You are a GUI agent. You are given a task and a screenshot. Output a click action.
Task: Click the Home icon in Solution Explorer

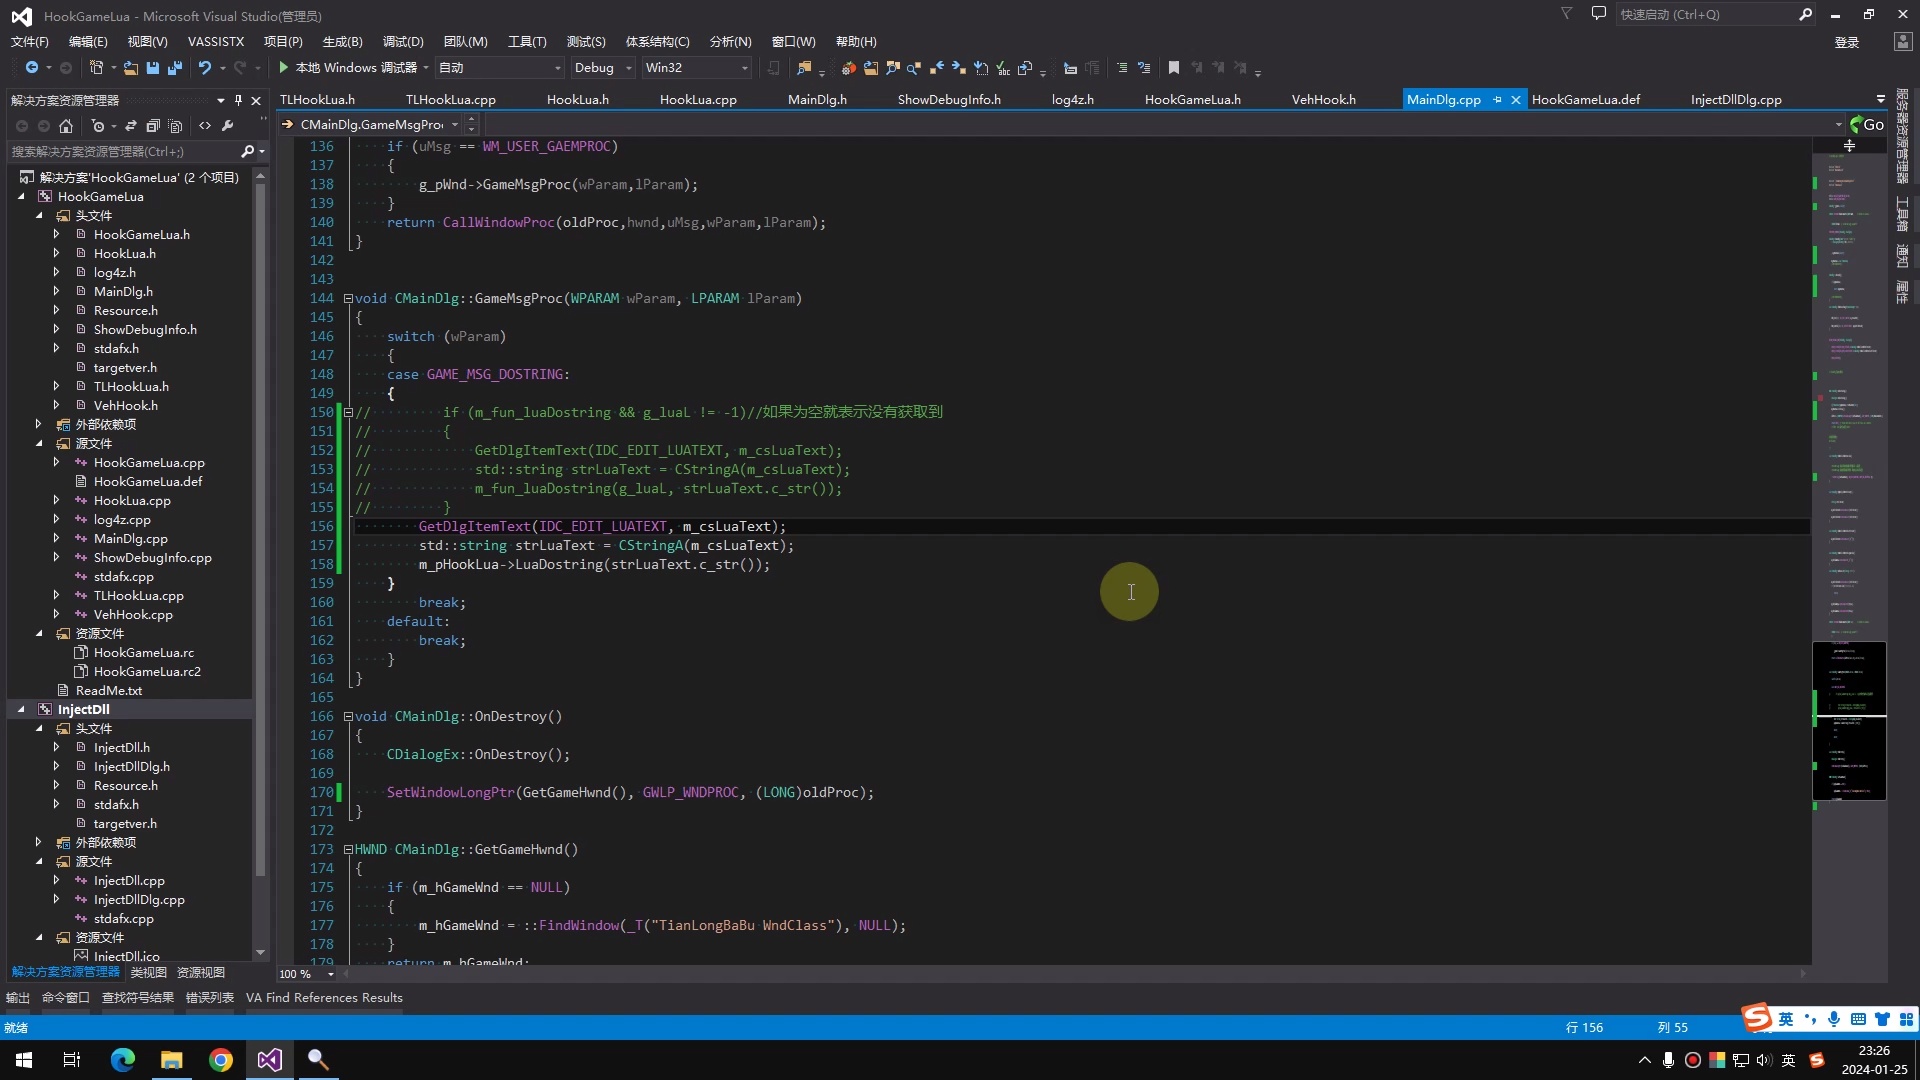click(66, 126)
